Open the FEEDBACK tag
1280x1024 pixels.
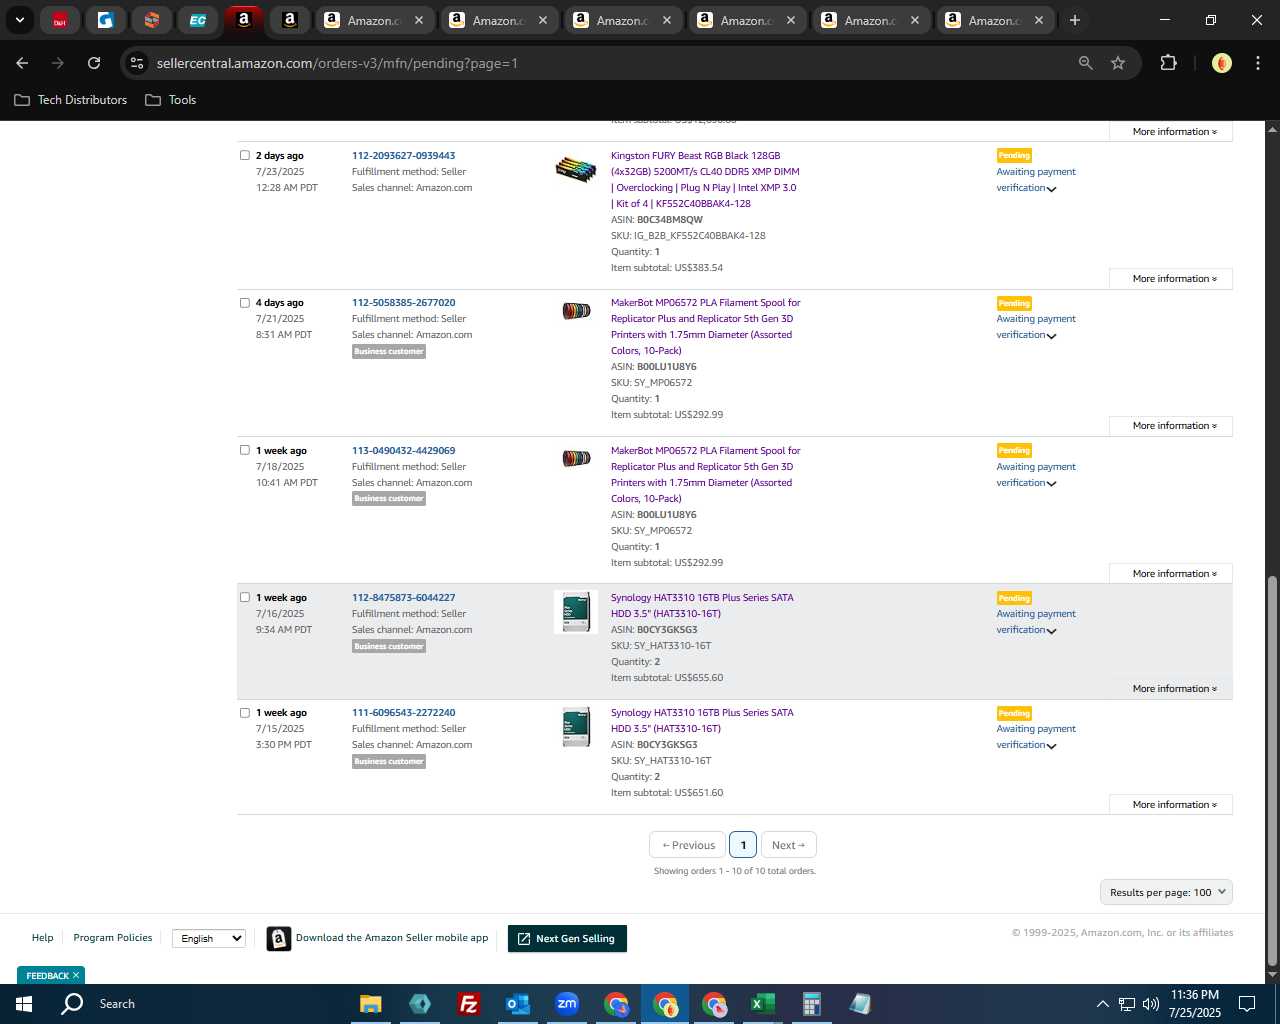coord(47,975)
